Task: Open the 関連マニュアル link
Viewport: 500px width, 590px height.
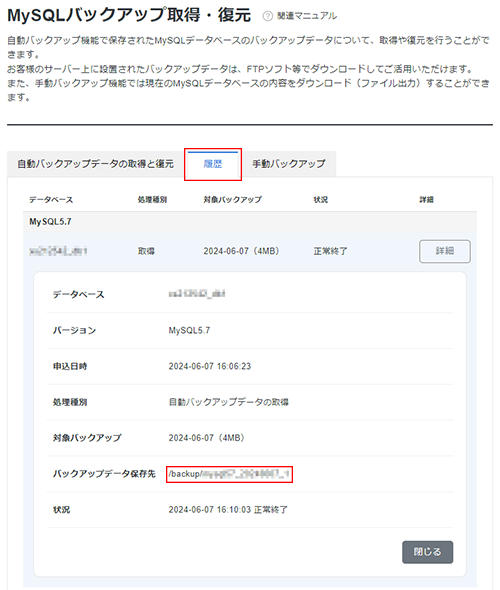Action: click(307, 16)
